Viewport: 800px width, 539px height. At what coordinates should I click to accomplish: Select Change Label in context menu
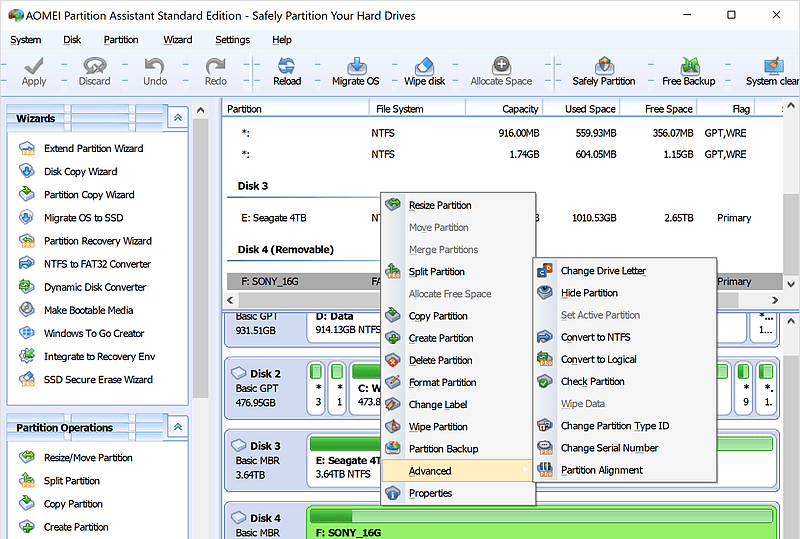[458, 404]
